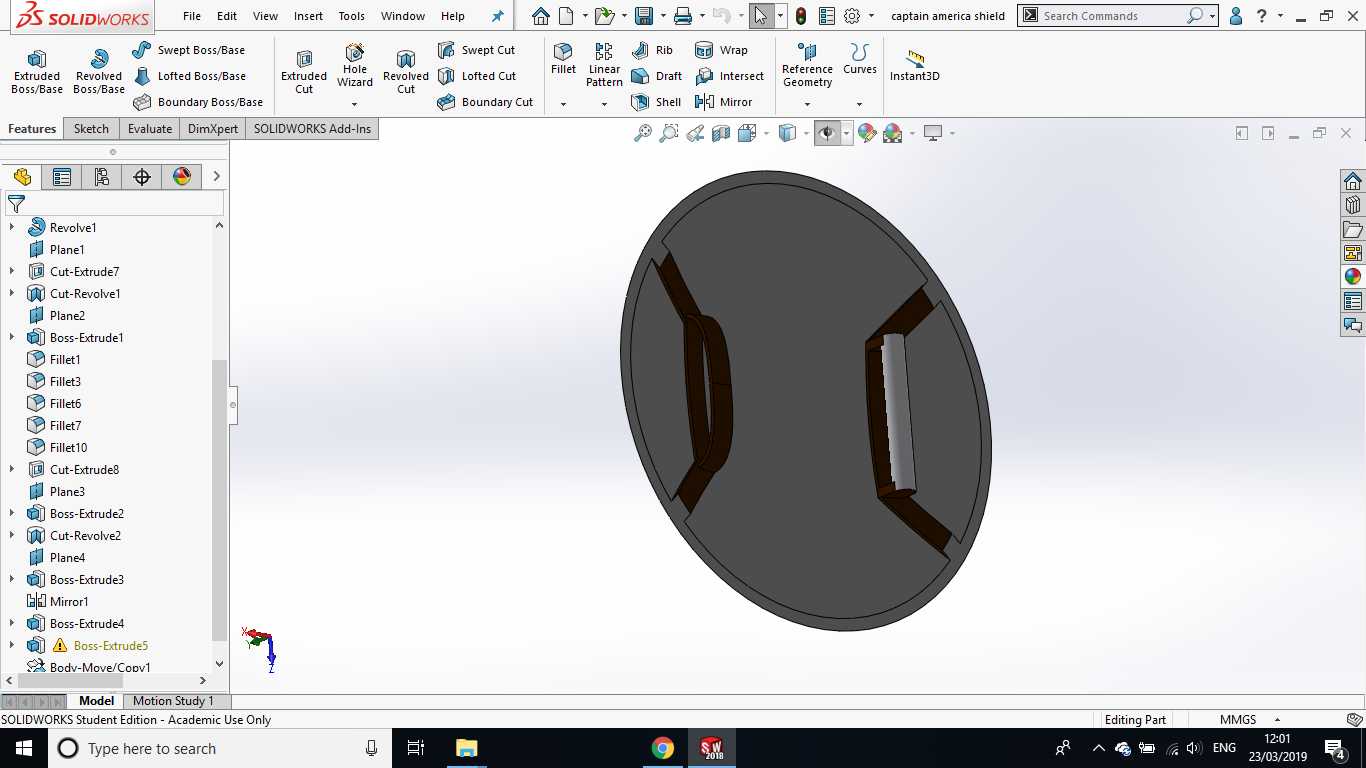1366x768 pixels.
Task: Open the Windows Start menu
Action: tap(23, 748)
